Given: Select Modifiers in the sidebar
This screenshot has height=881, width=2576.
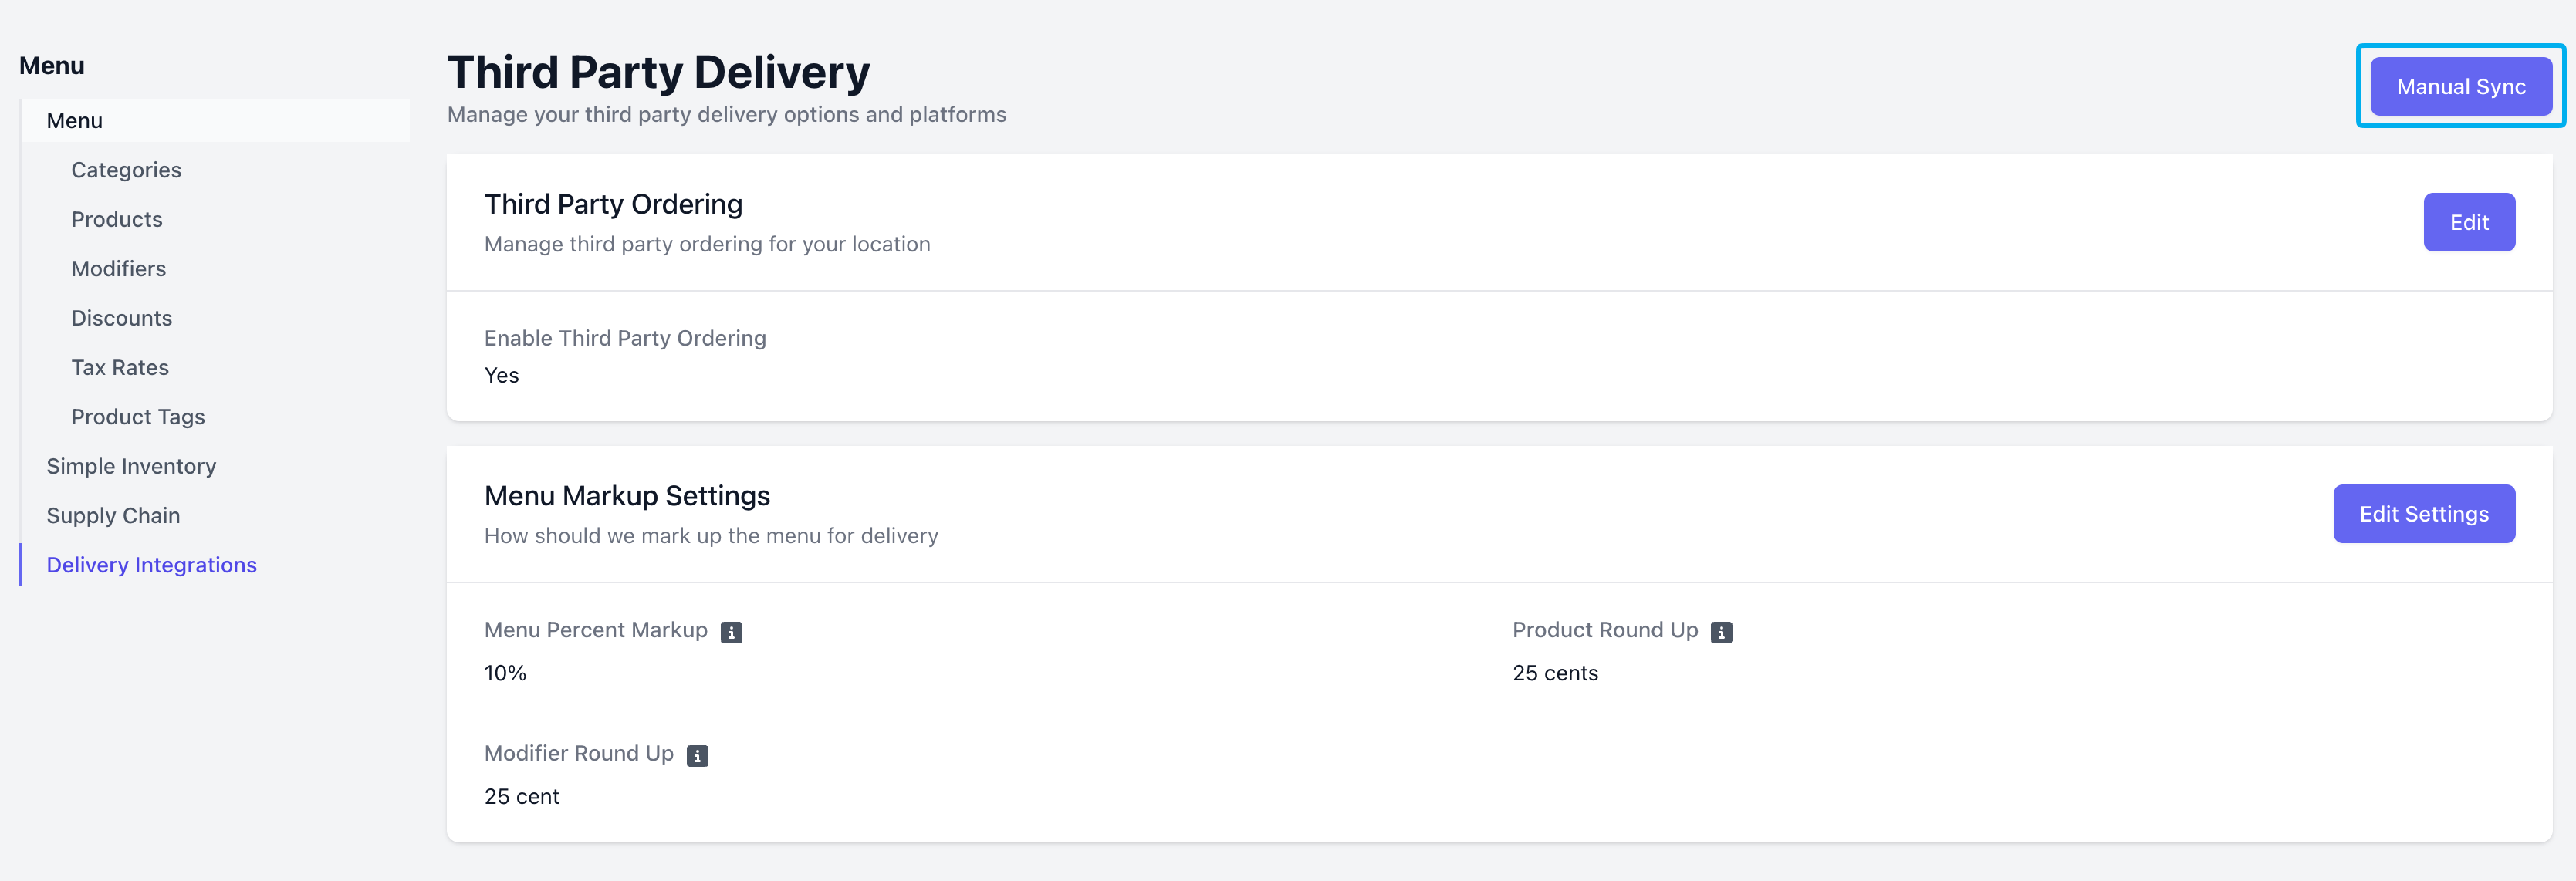Looking at the screenshot, I should point(119,268).
